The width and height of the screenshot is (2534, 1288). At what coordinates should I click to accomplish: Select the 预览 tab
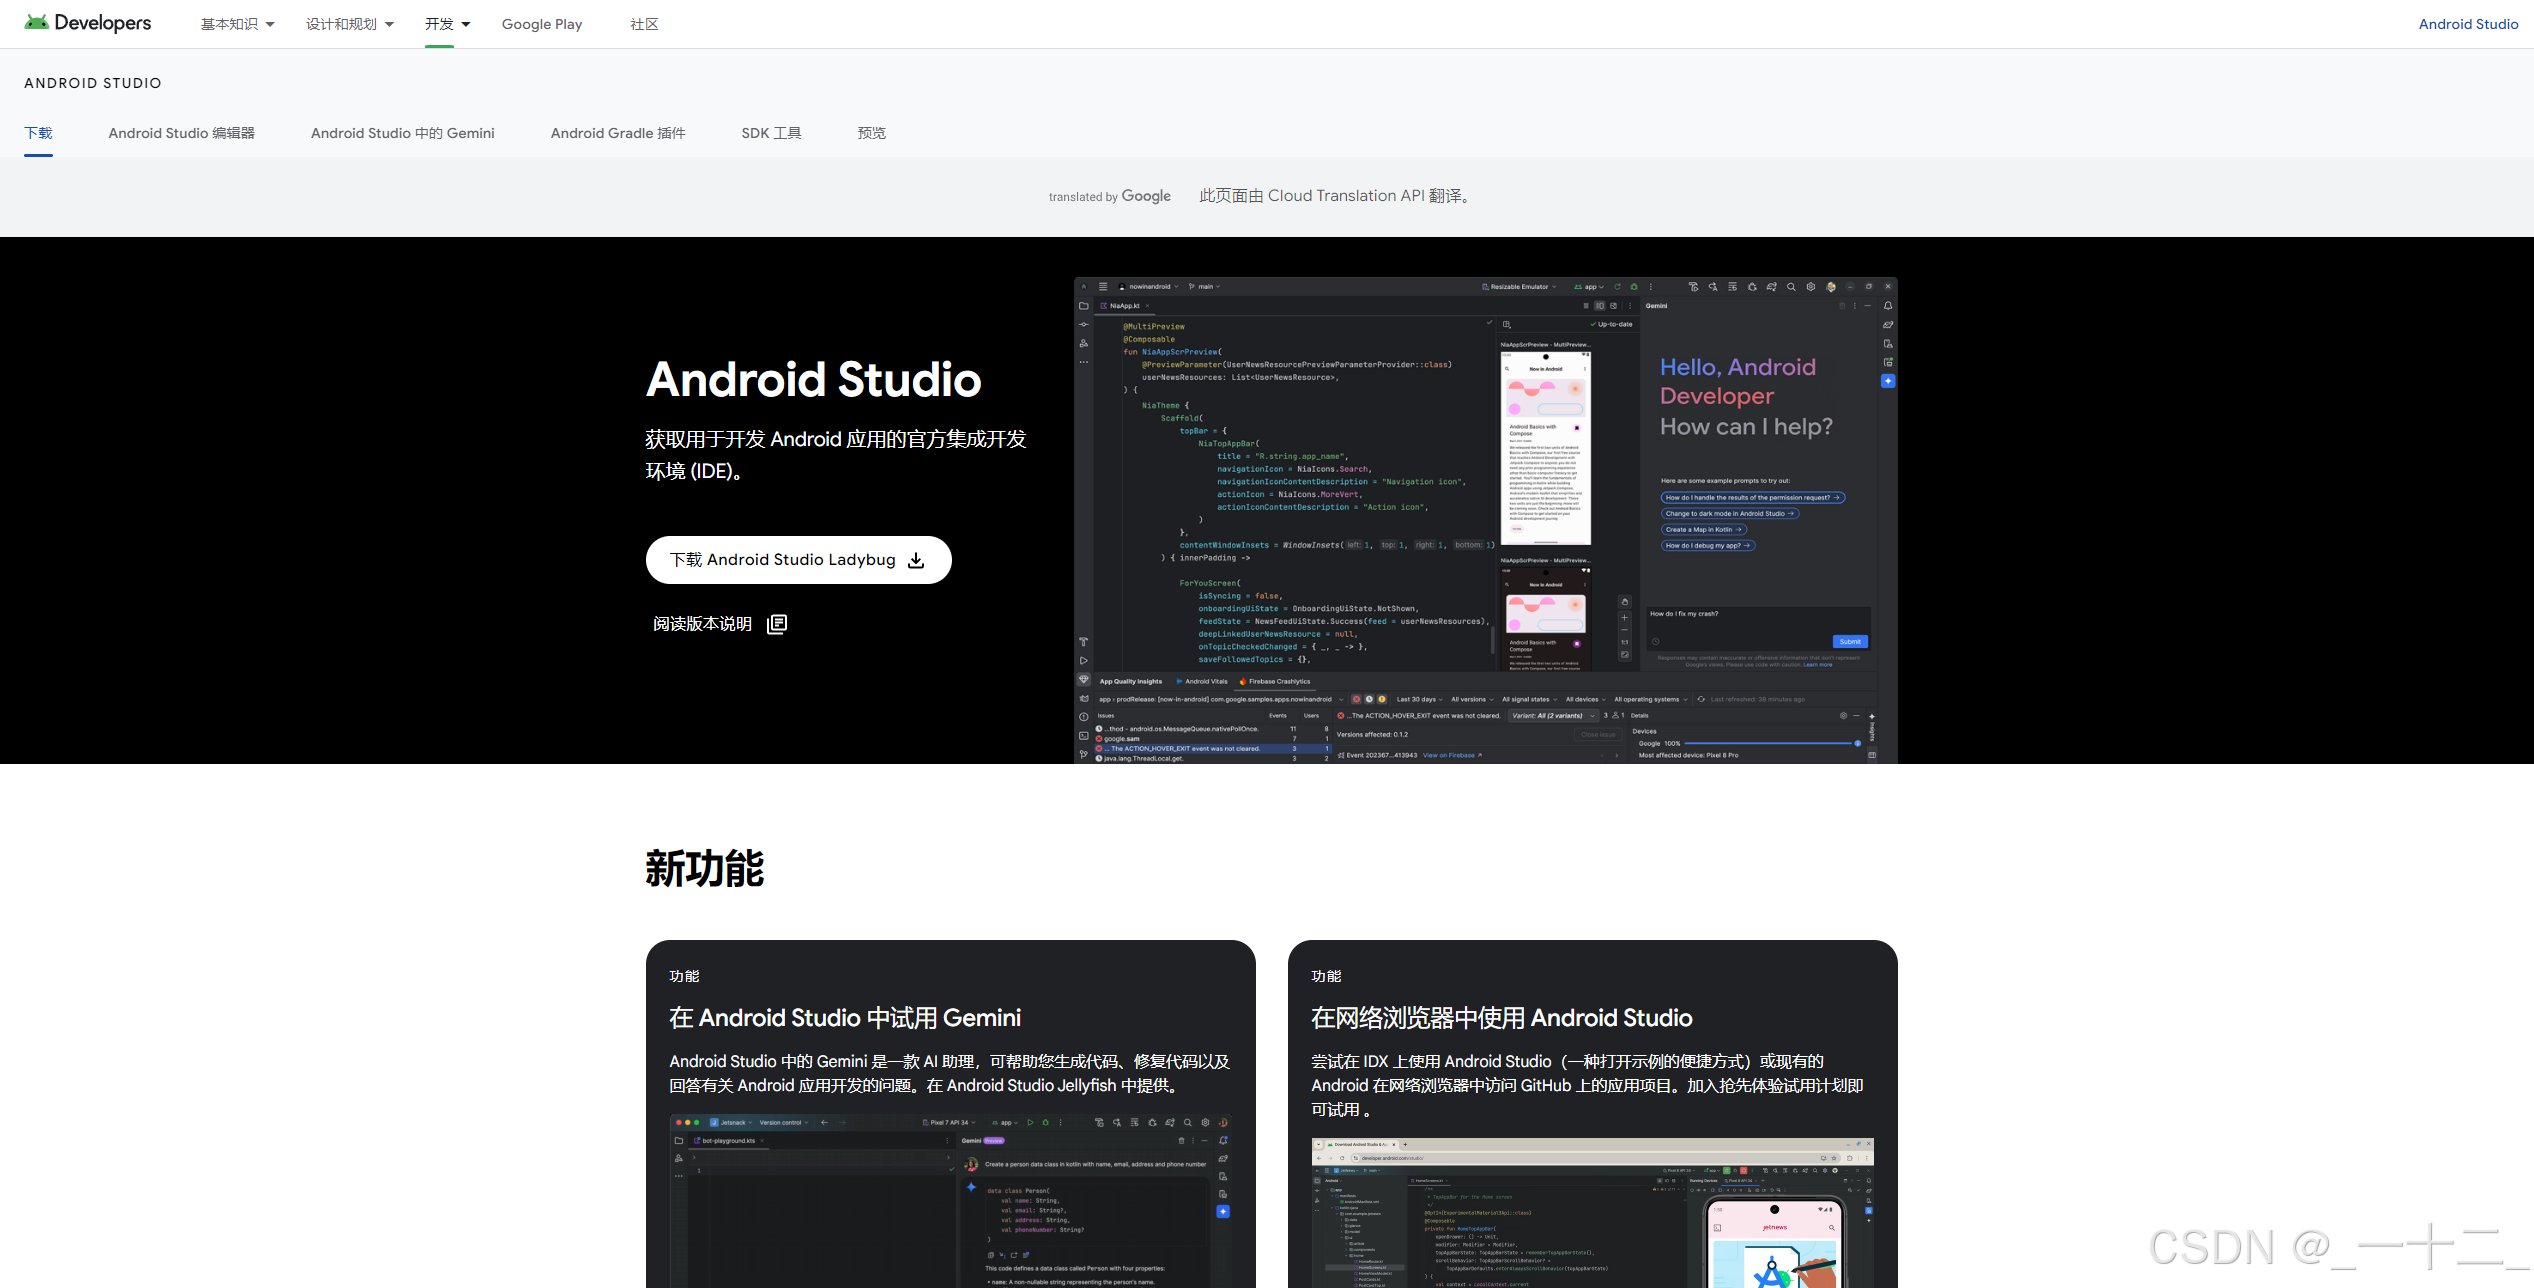[871, 133]
